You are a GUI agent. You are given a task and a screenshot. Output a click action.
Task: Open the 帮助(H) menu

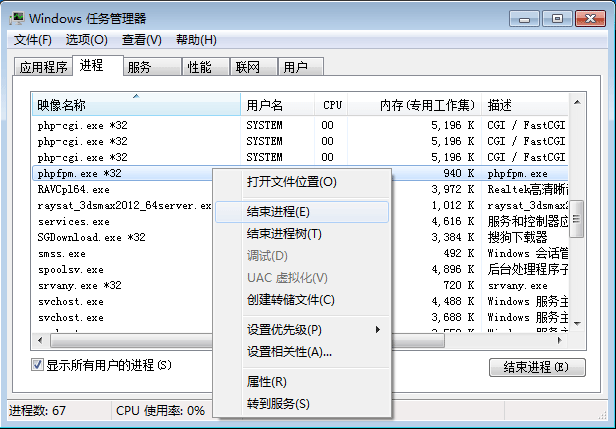coord(196,40)
